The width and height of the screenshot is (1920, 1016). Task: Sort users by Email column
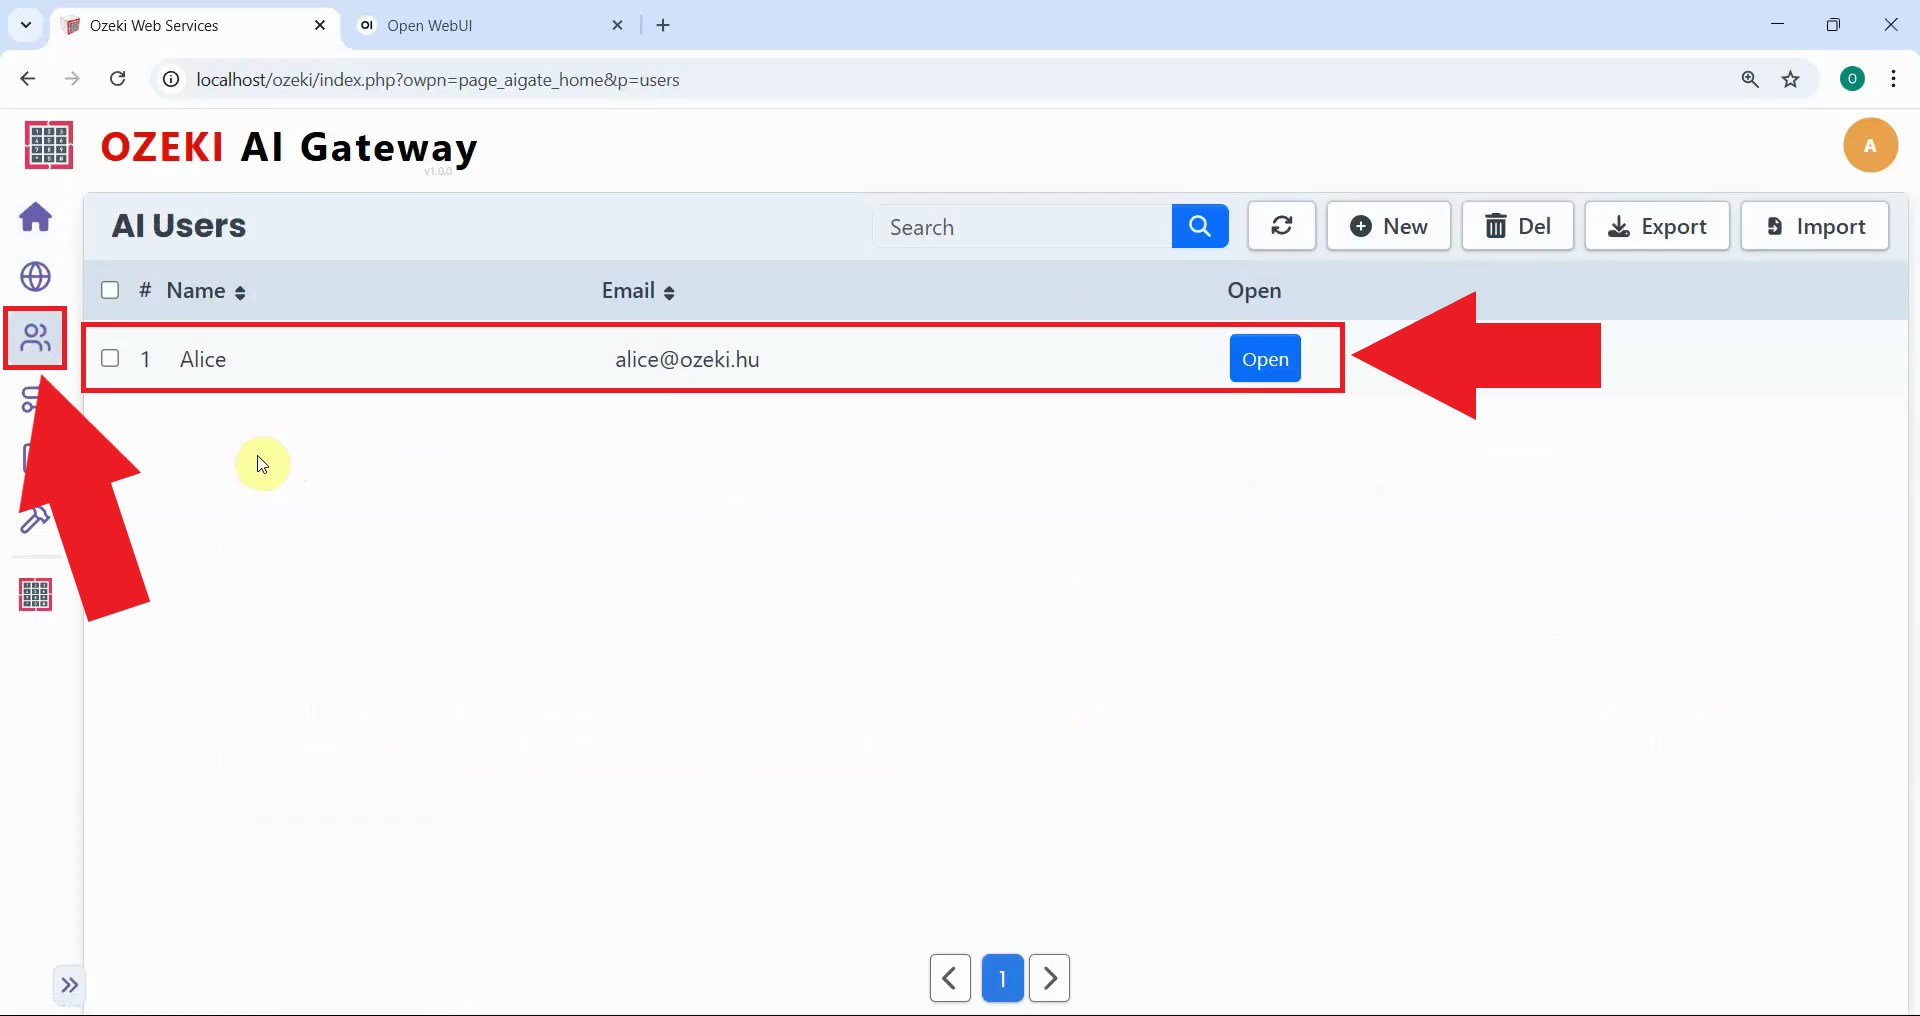pos(638,291)
